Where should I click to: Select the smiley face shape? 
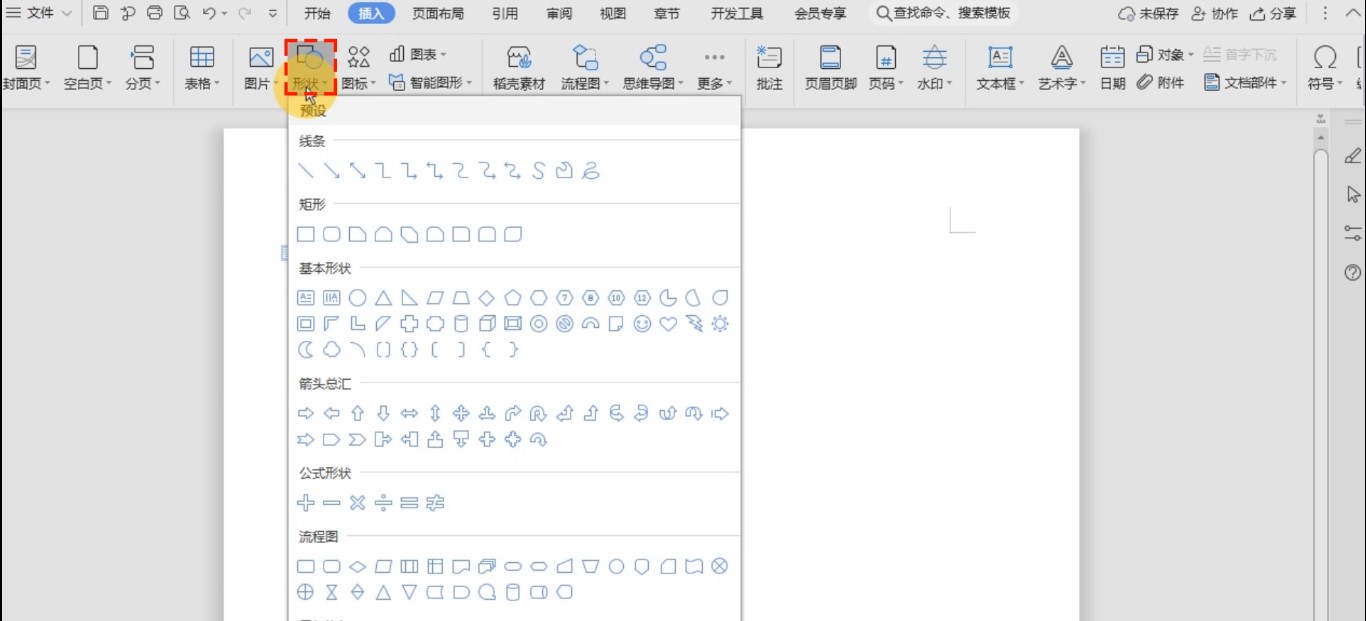pyautogui.click(x=642, y=324)
